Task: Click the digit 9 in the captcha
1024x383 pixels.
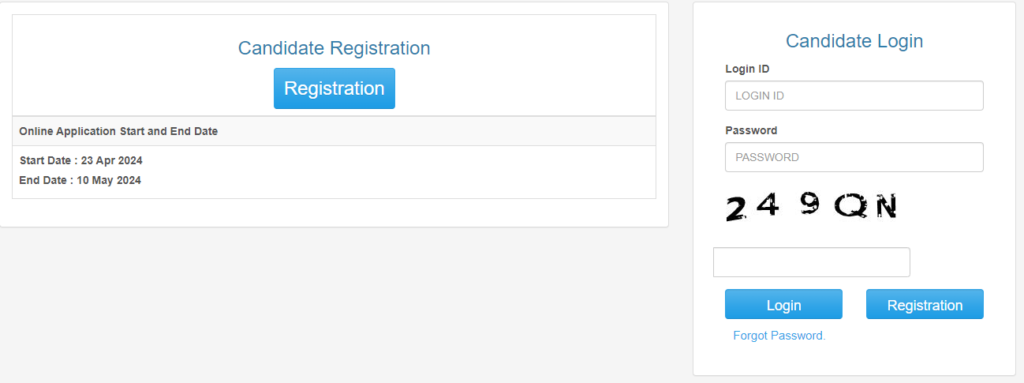Action: pos(810,206)
